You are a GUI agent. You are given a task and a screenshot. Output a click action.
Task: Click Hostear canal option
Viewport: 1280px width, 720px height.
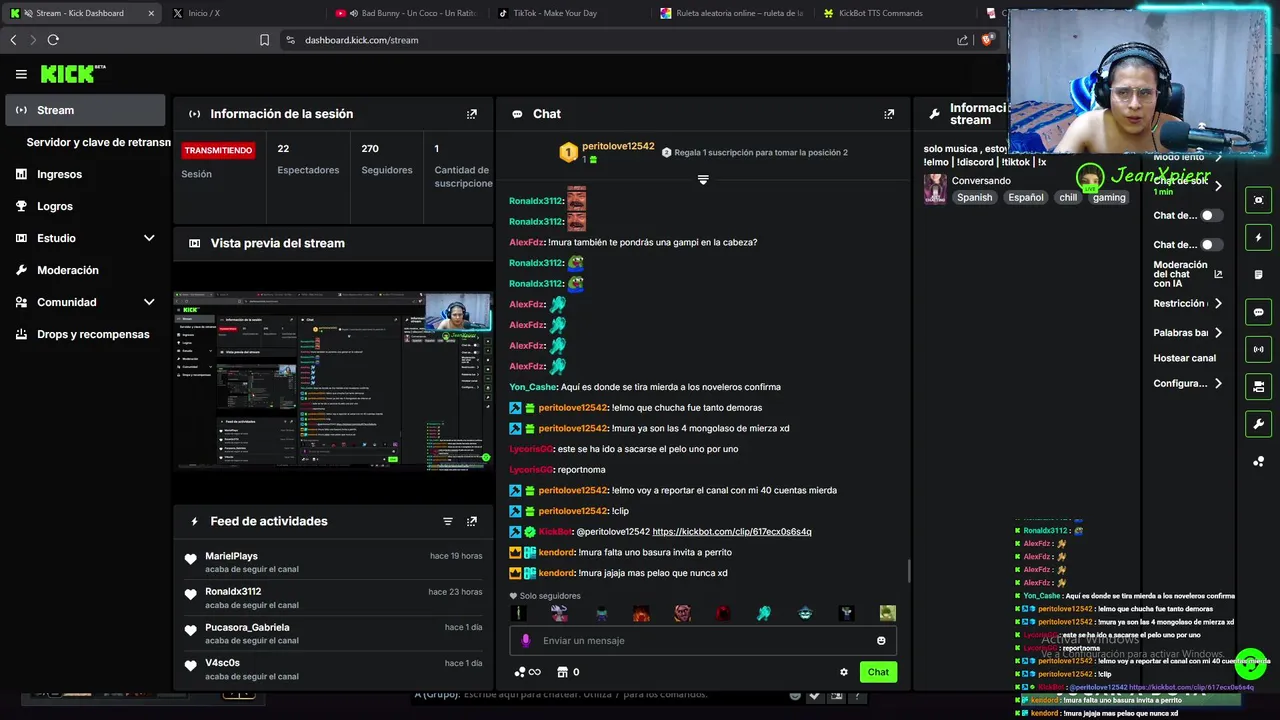[1184, 358]
